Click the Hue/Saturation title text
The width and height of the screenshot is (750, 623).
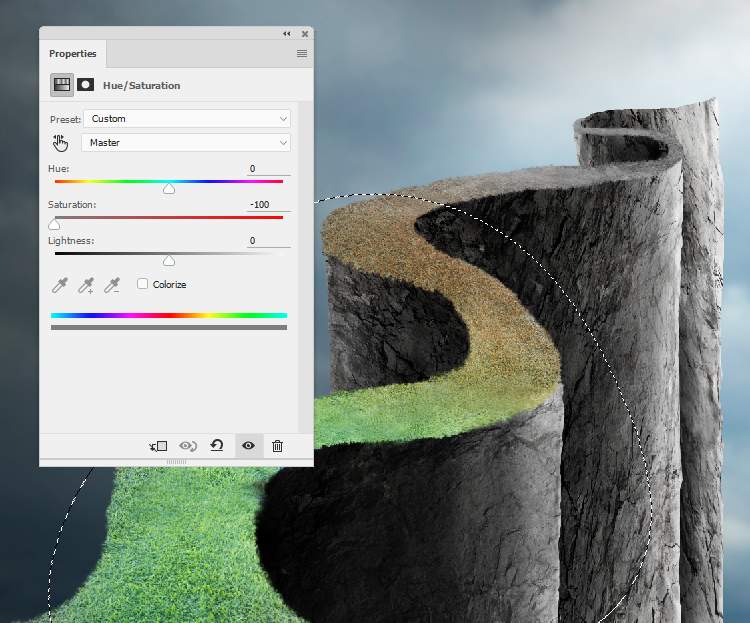pyautogui.click(x=142, y=86)
